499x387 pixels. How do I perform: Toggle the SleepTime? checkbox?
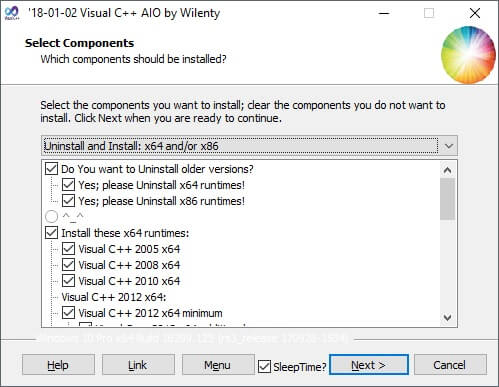(264, 366)
